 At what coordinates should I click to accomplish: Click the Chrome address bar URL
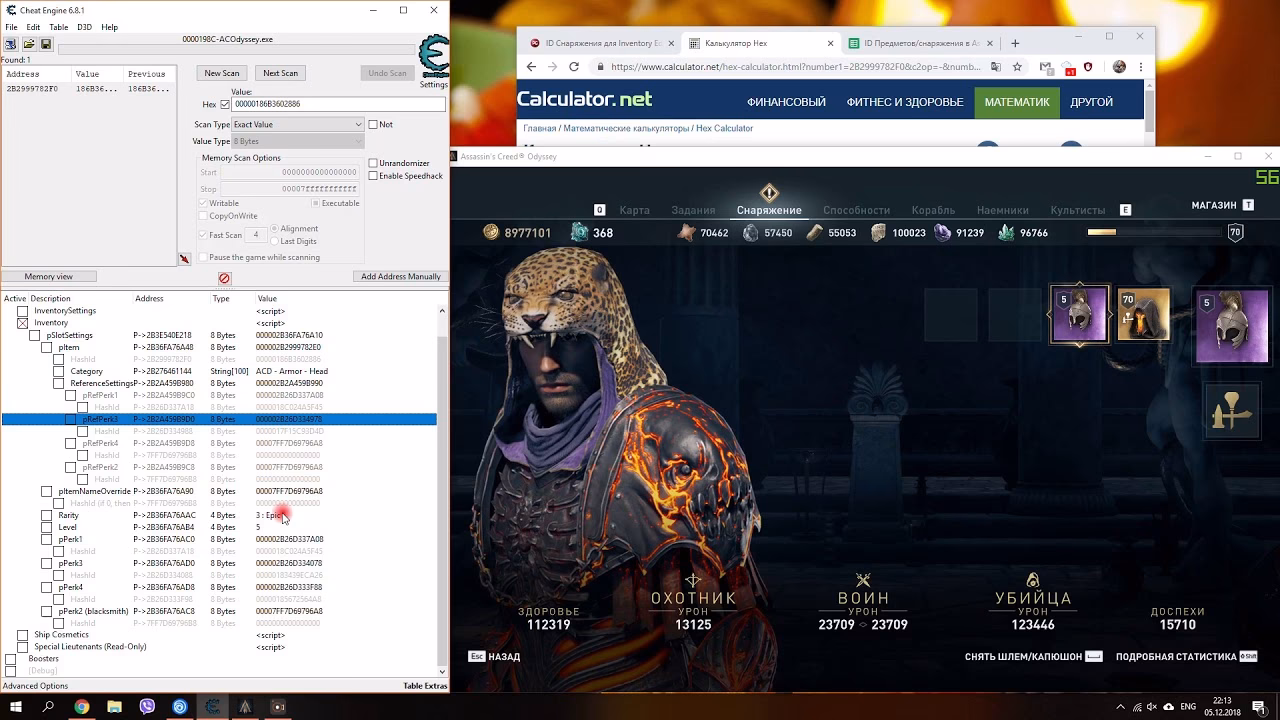pyautogui.click(x=795, y=67)
